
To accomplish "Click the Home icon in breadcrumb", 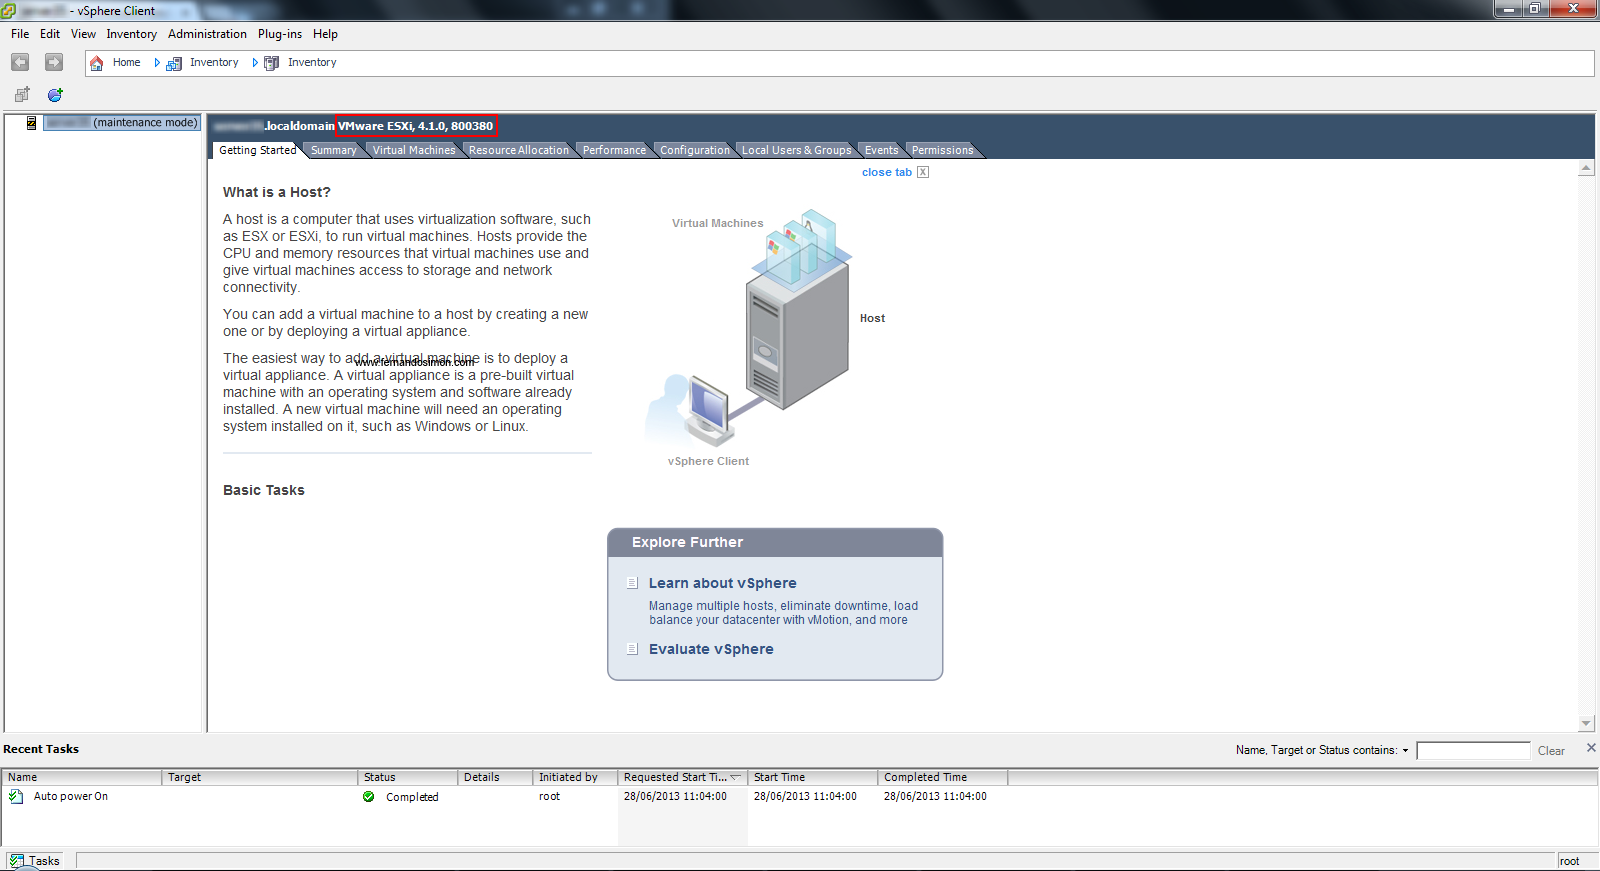I will click(97, 63).
